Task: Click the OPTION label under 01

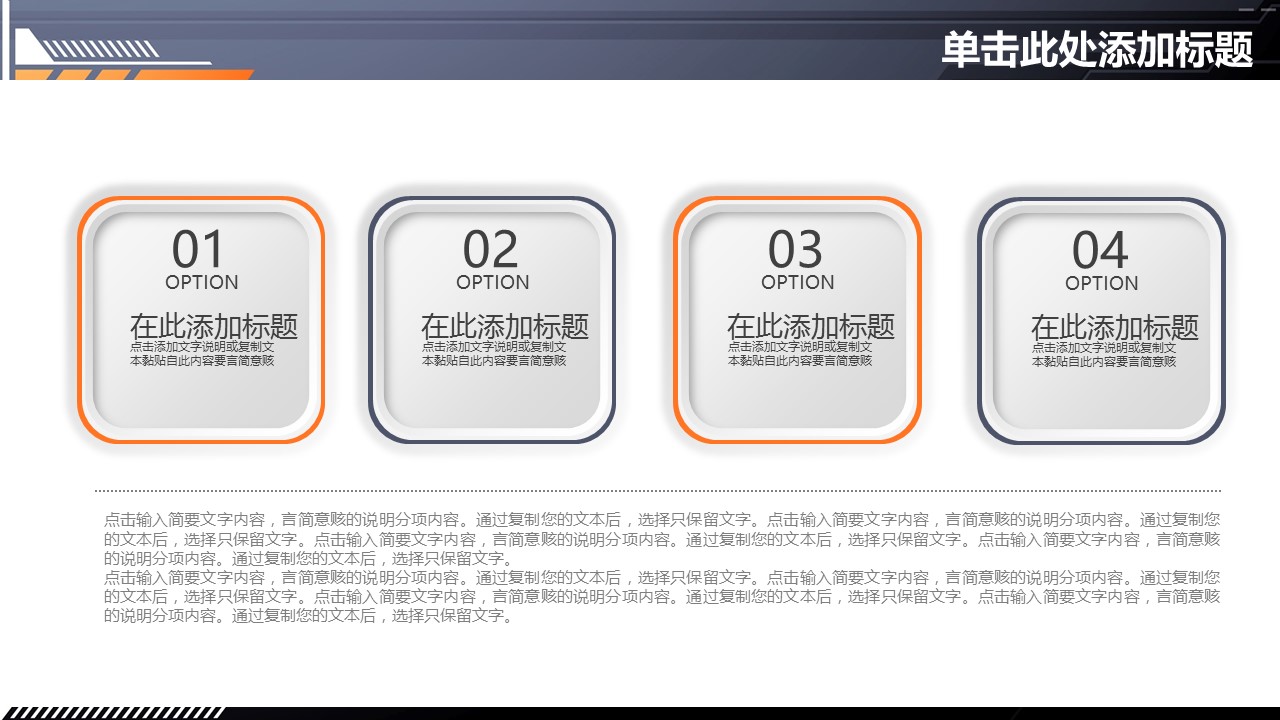Action: tap(202, 283)
